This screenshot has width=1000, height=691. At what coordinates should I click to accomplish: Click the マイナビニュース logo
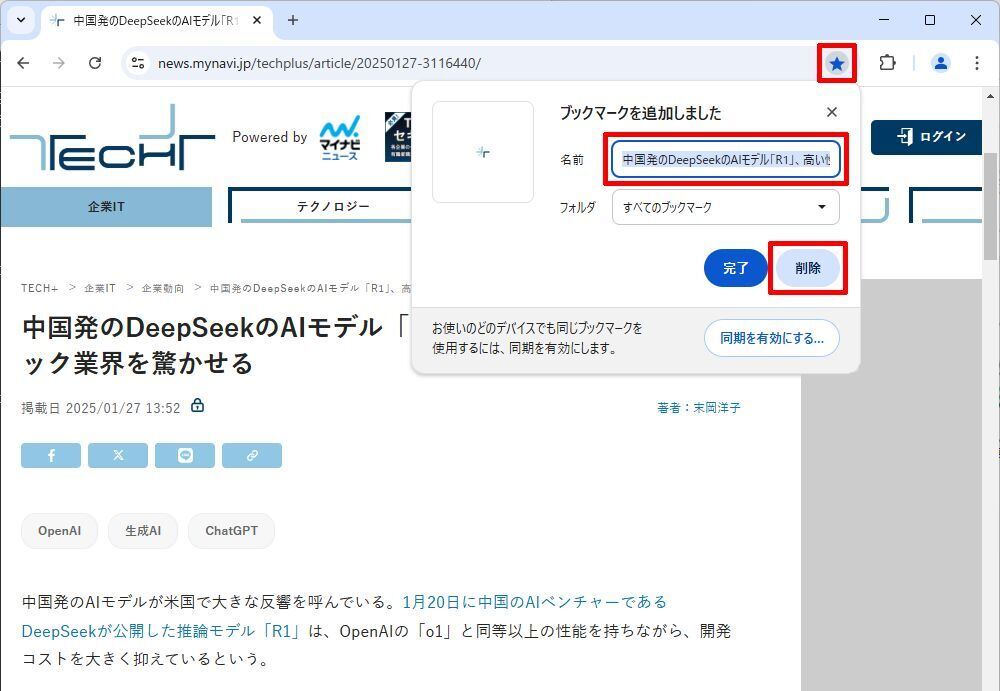pyautogui.click(x=340, y=137)
